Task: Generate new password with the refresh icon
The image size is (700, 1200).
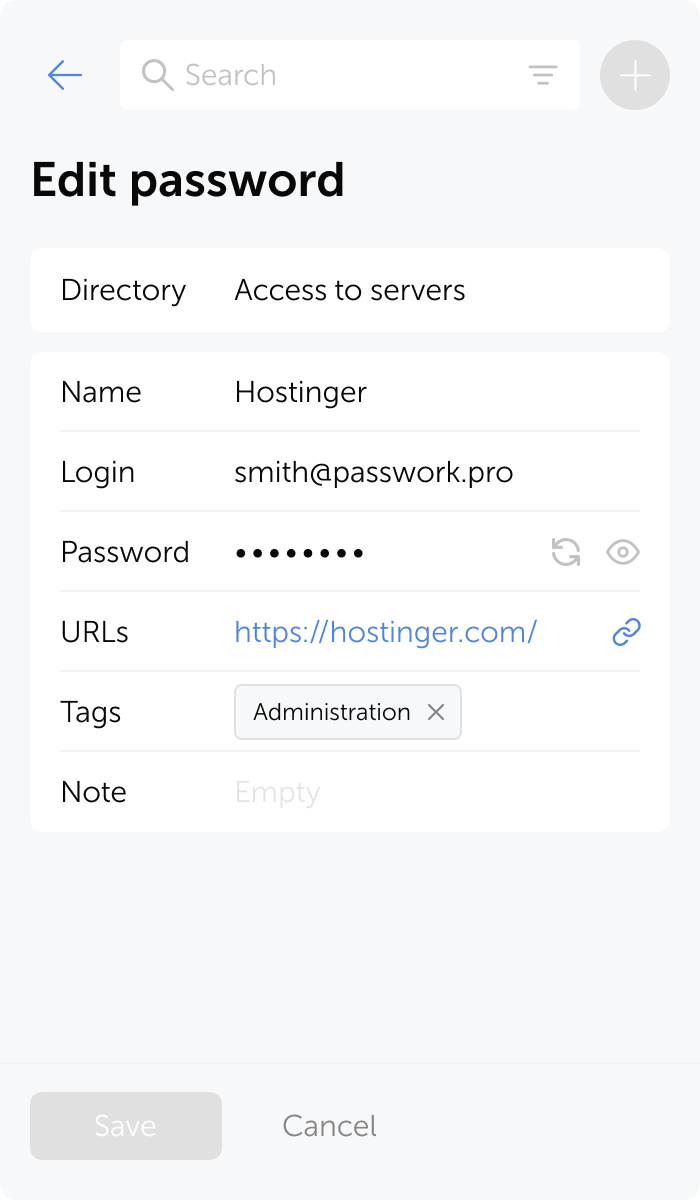Action: click(x=566, y=552)
